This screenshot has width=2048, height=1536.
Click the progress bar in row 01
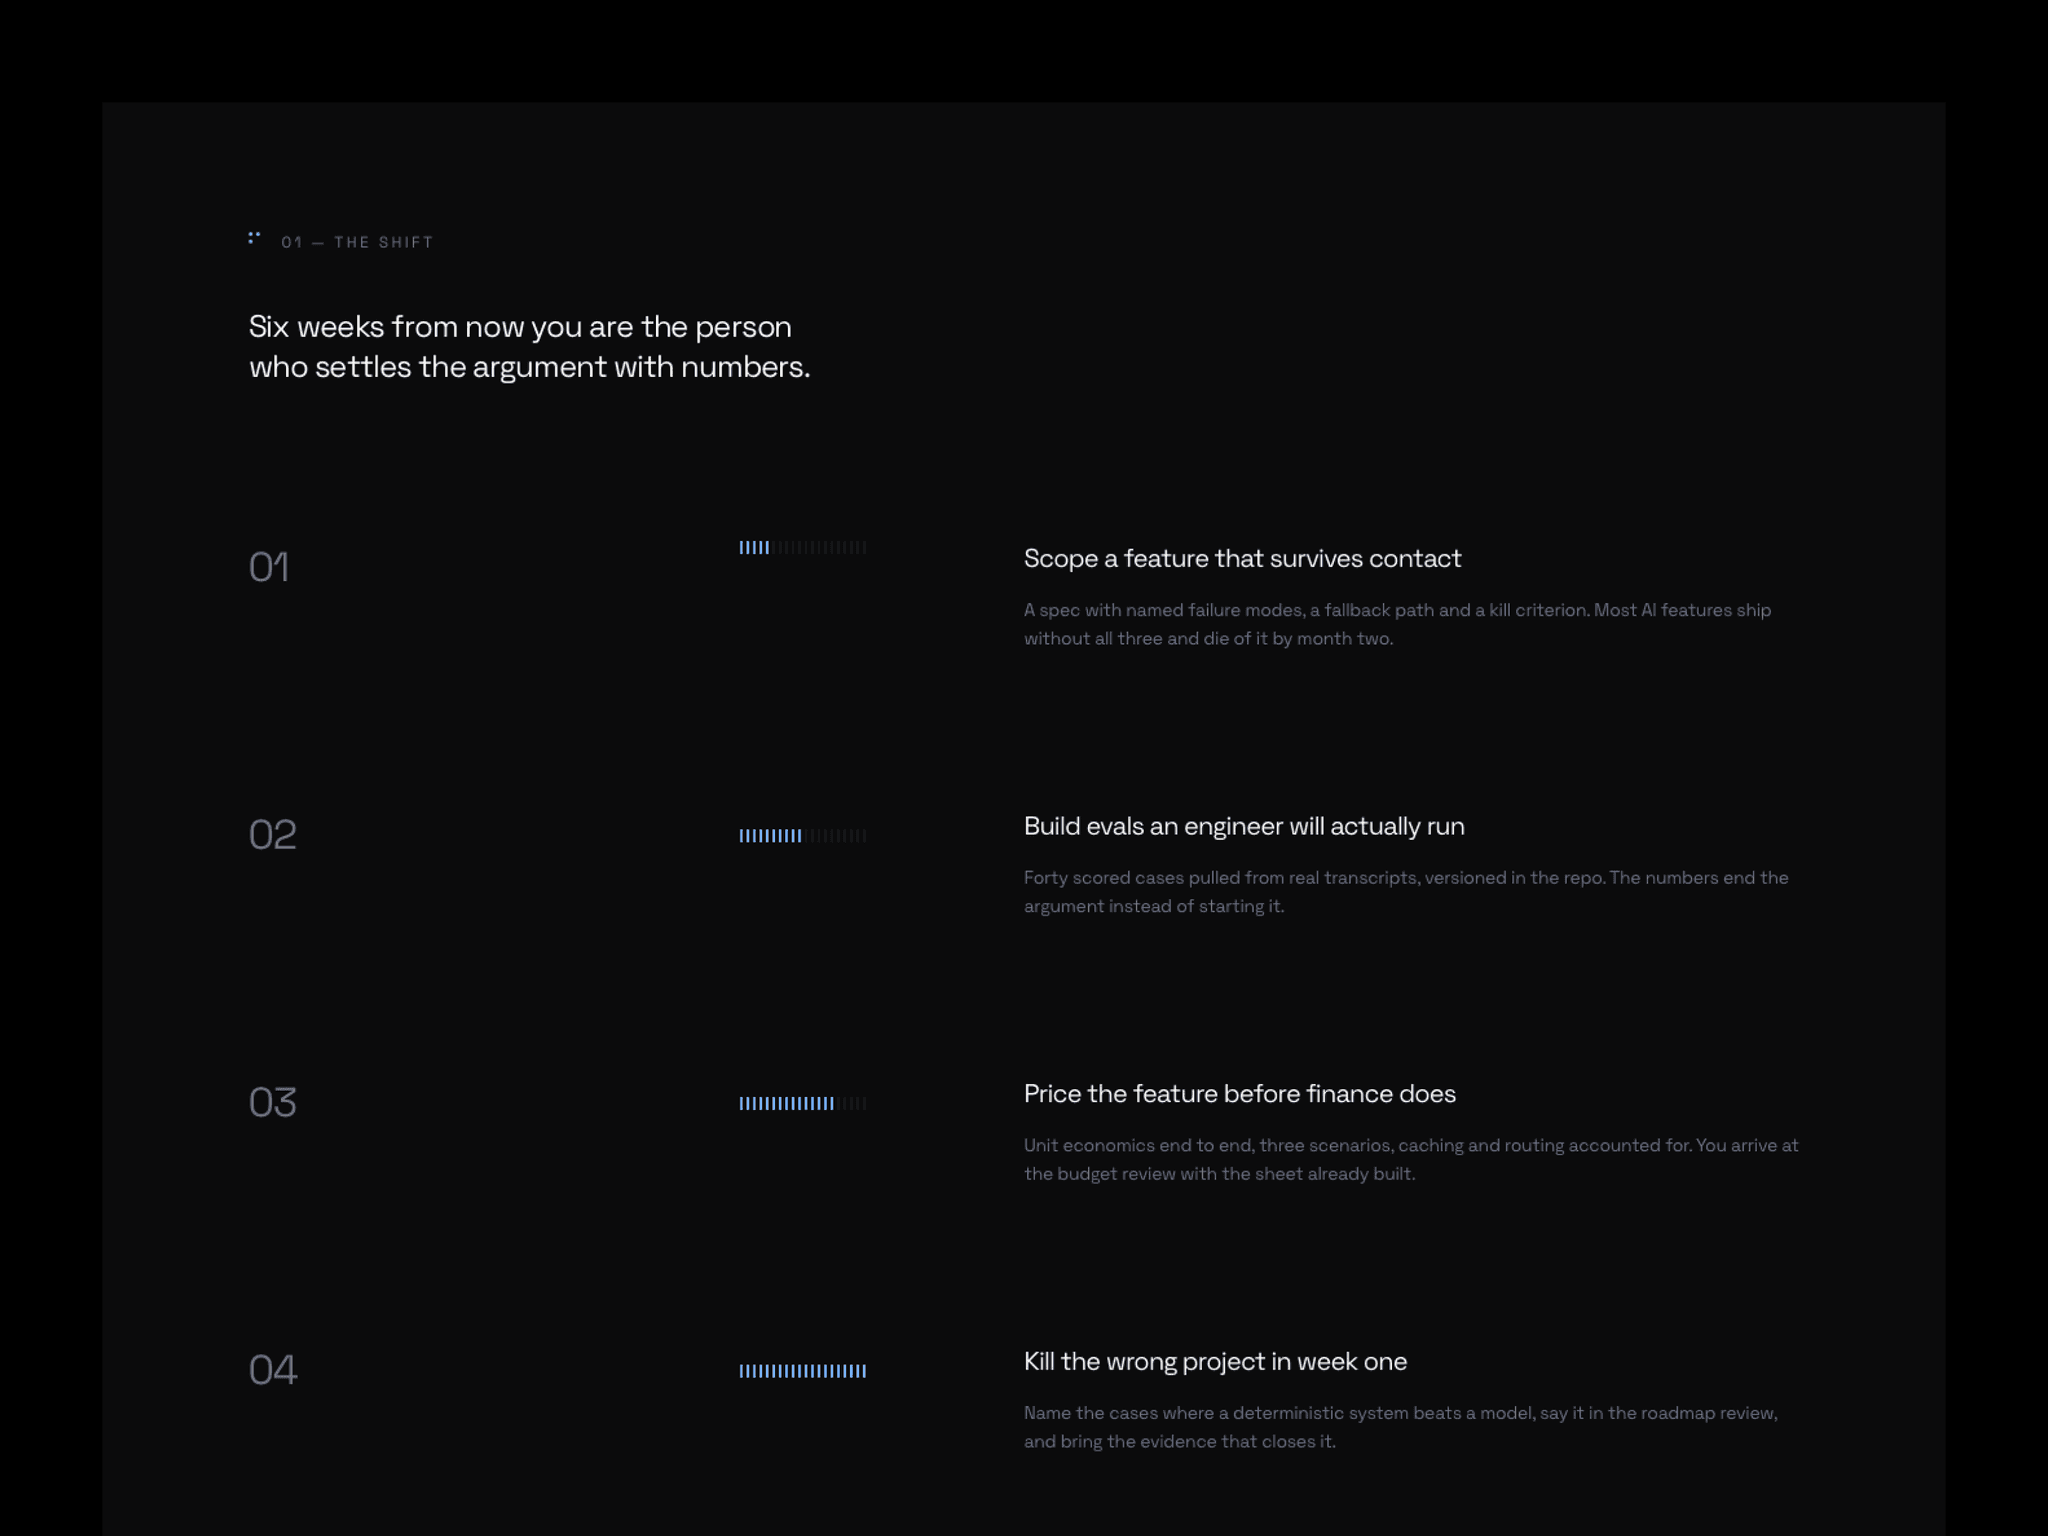803,547
